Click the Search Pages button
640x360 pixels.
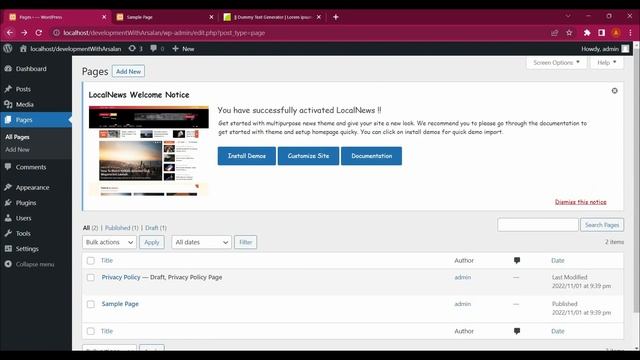point(602,225)
